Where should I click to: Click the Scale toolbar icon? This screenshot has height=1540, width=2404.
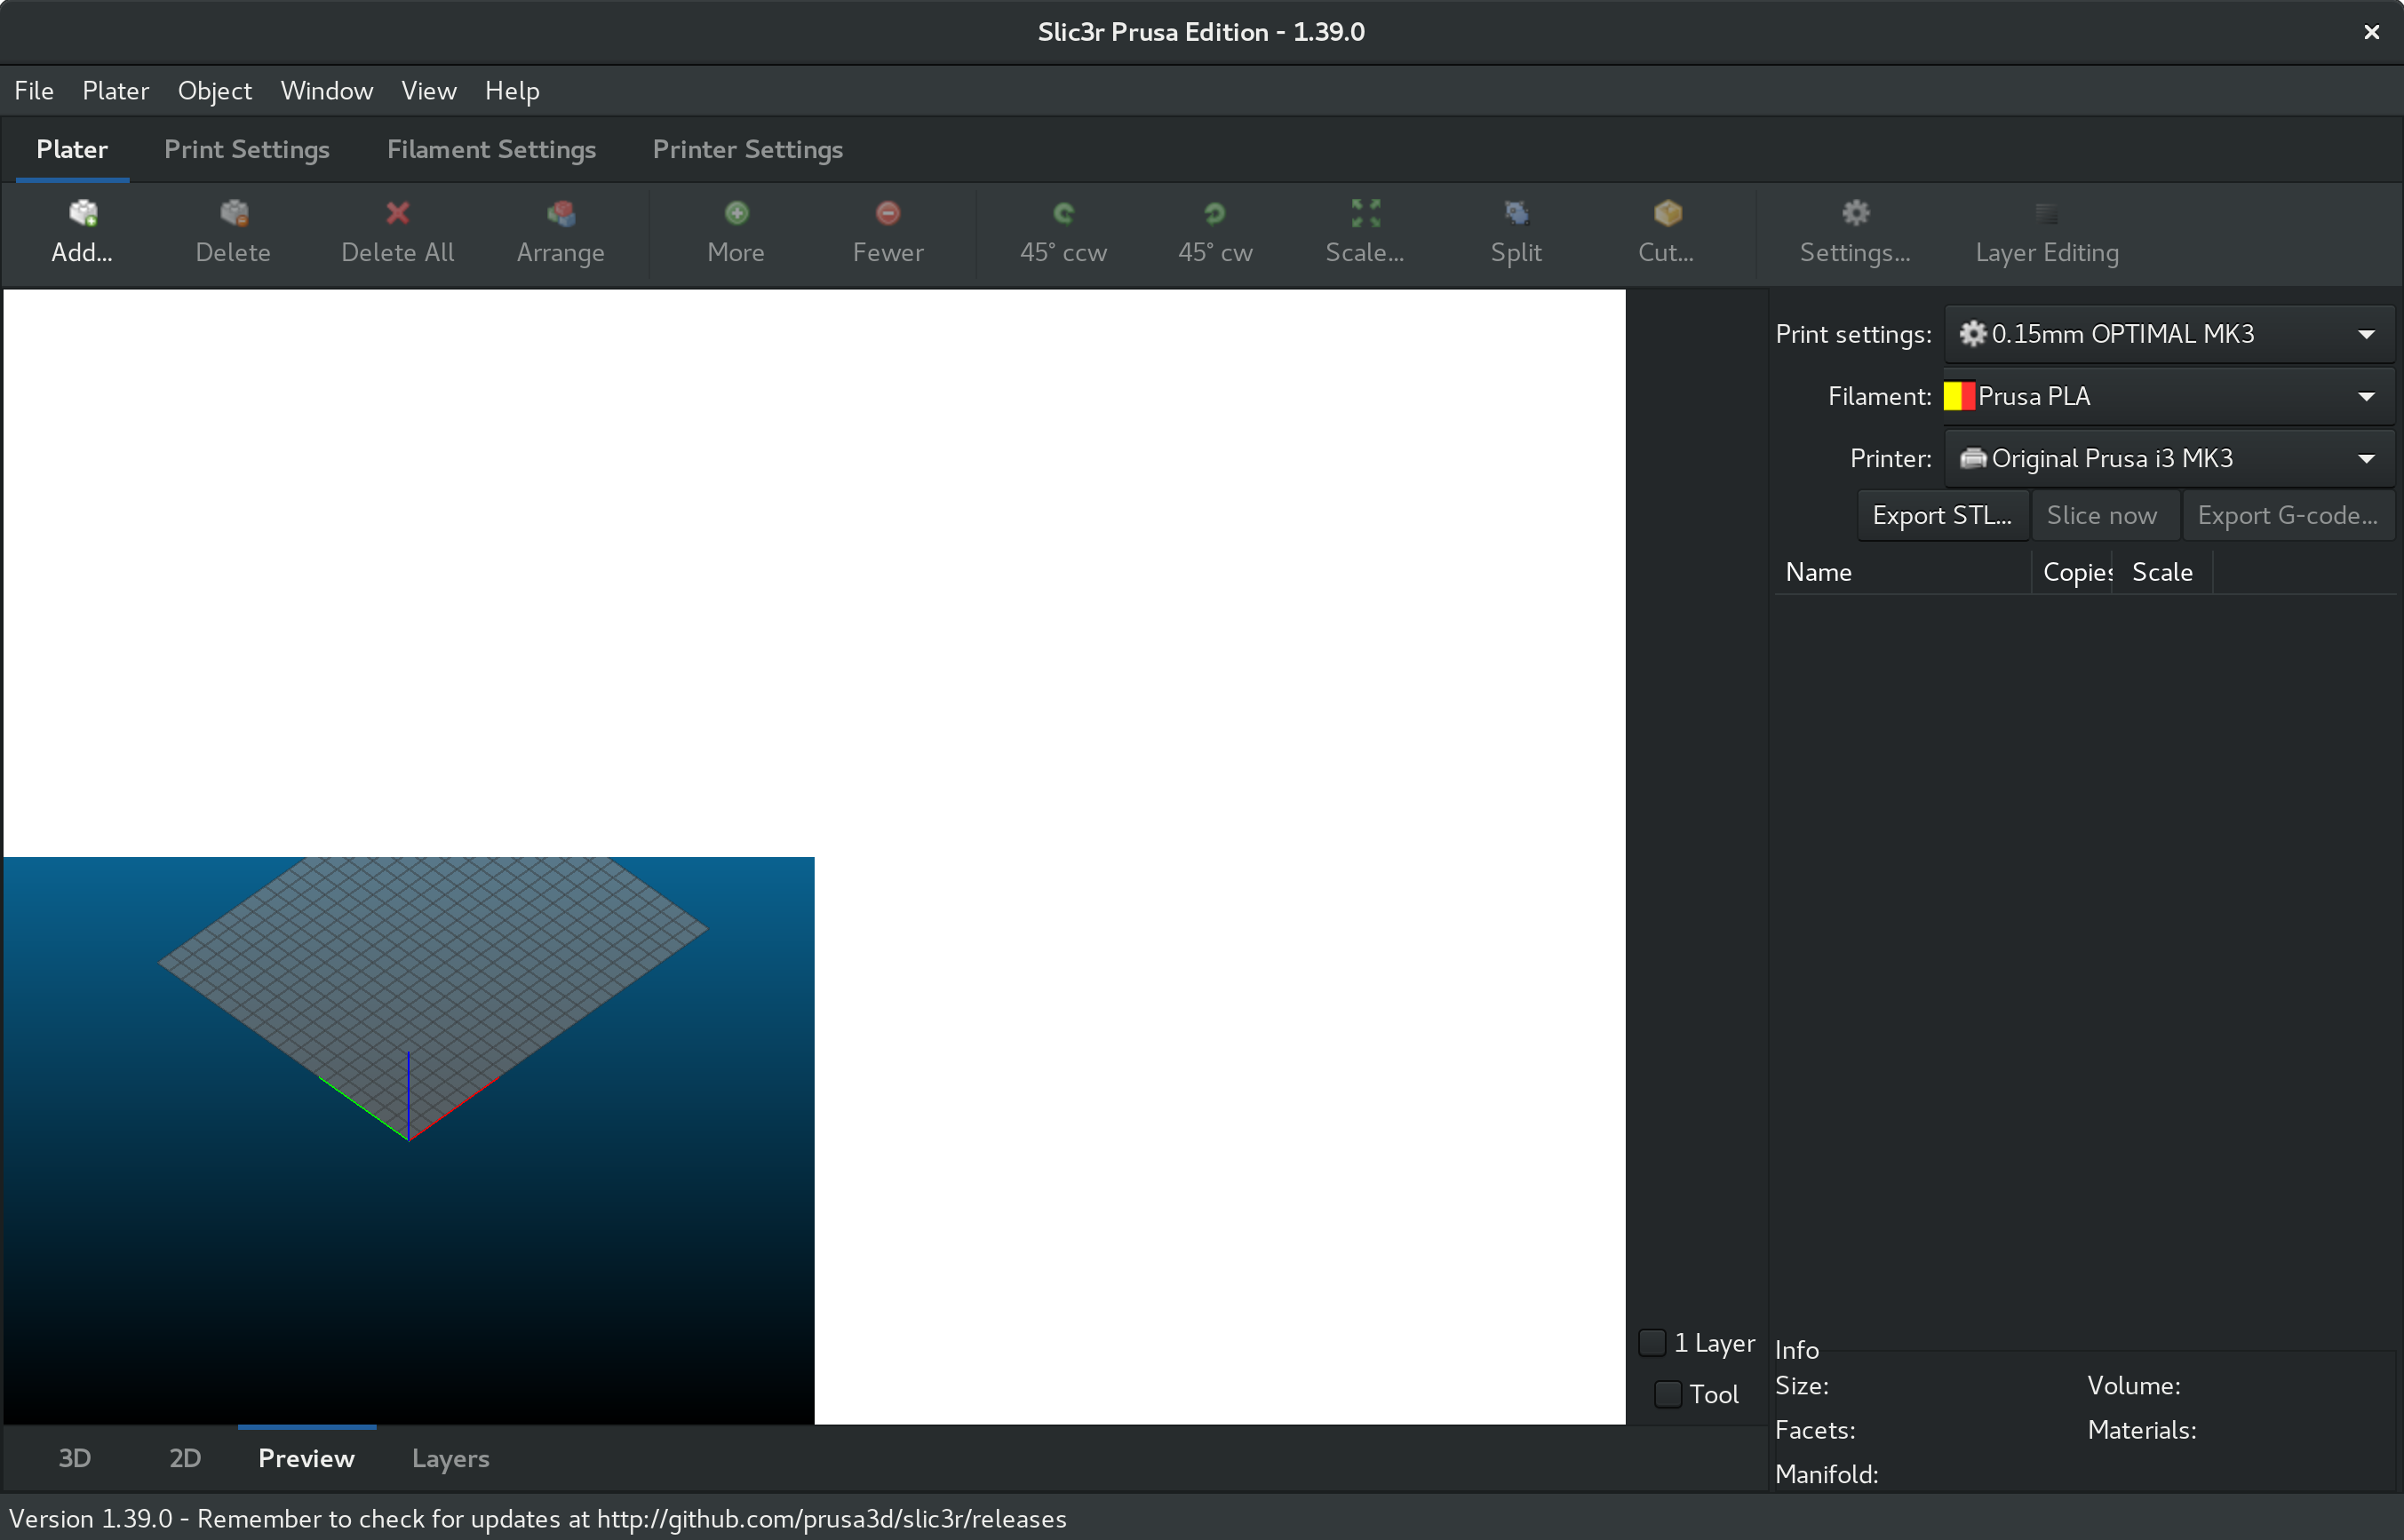pyautogui.click(x=1365, y=213)
